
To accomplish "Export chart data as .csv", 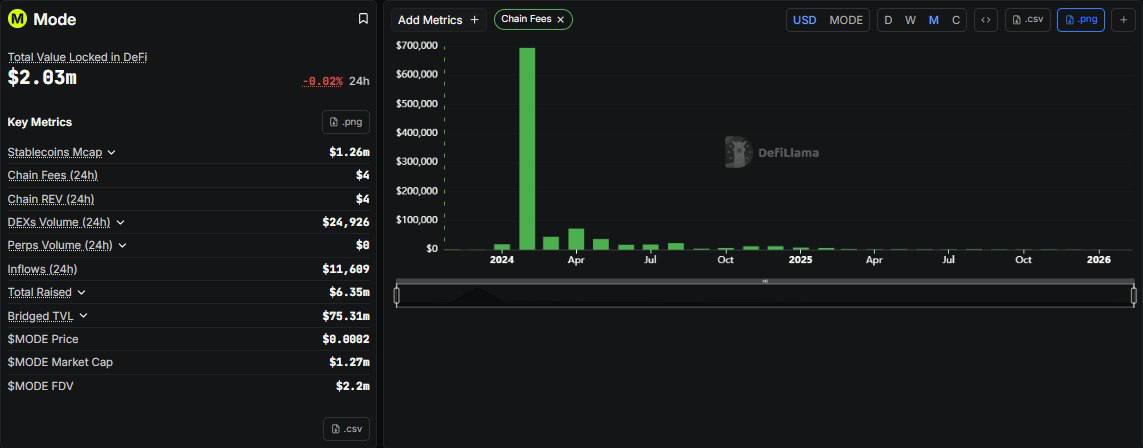I will 1028,20.
